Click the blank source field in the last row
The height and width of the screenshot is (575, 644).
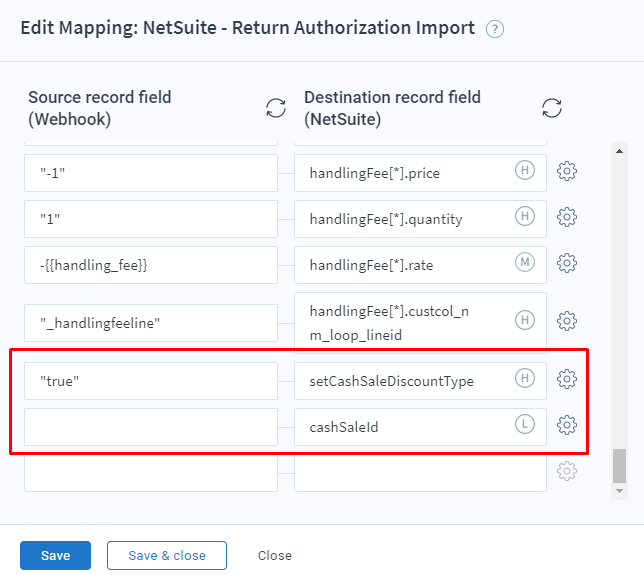pyautogui.click(x=151, y=473)
